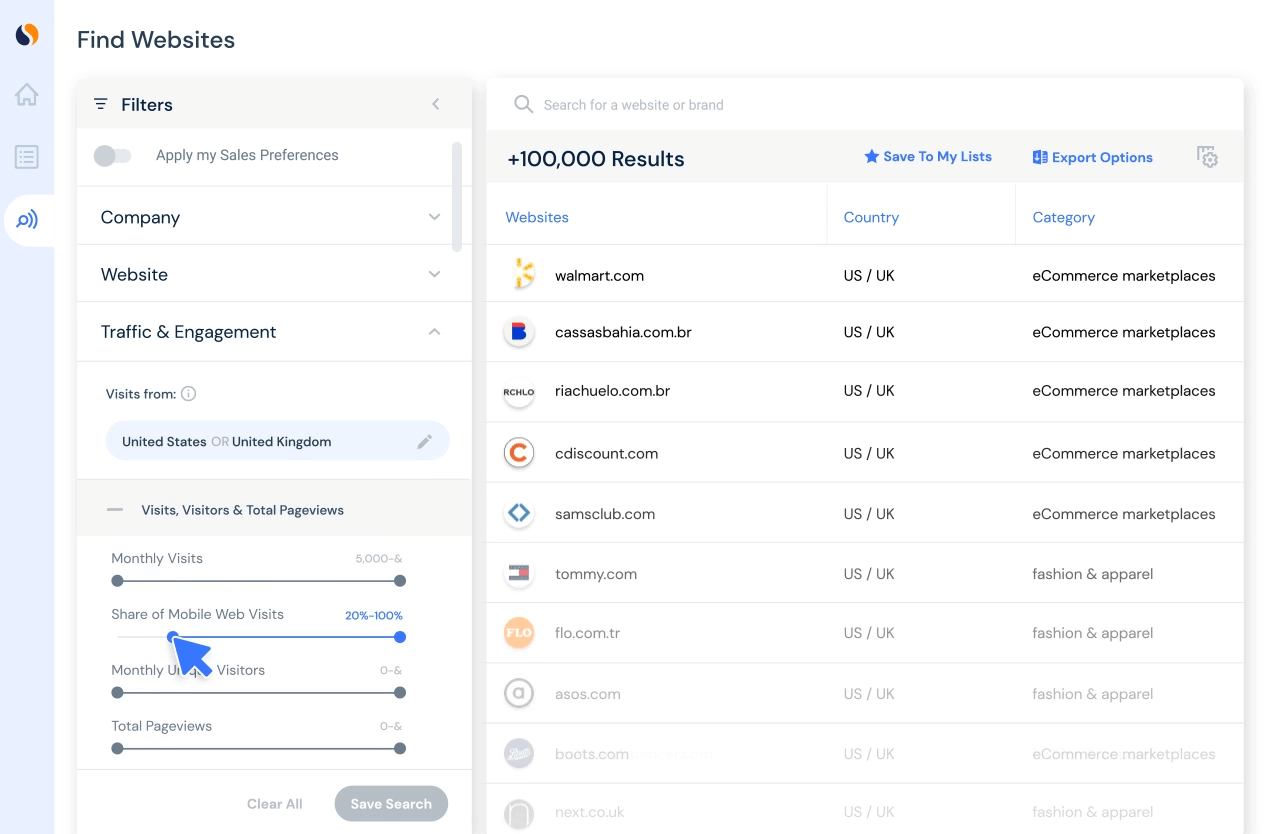Edit countries with the pencil icon
Screen dimensions: 1264x834
[x=425, y=441]
